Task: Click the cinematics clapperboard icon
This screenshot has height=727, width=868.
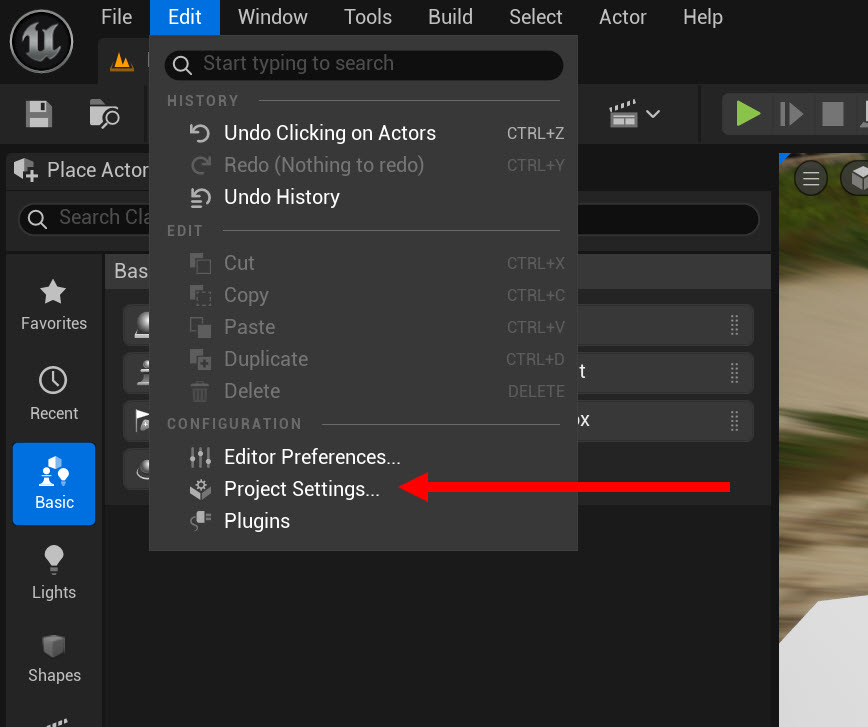Action: pyautogui.click(x=623, y=114)
